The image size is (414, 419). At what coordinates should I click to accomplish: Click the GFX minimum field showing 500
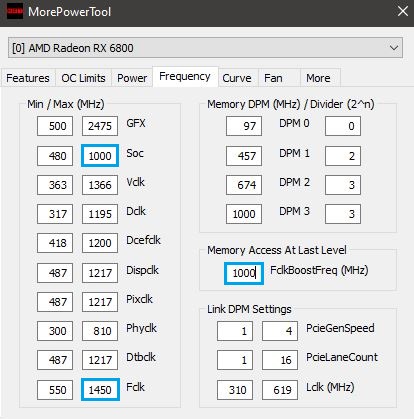[55, 126]
